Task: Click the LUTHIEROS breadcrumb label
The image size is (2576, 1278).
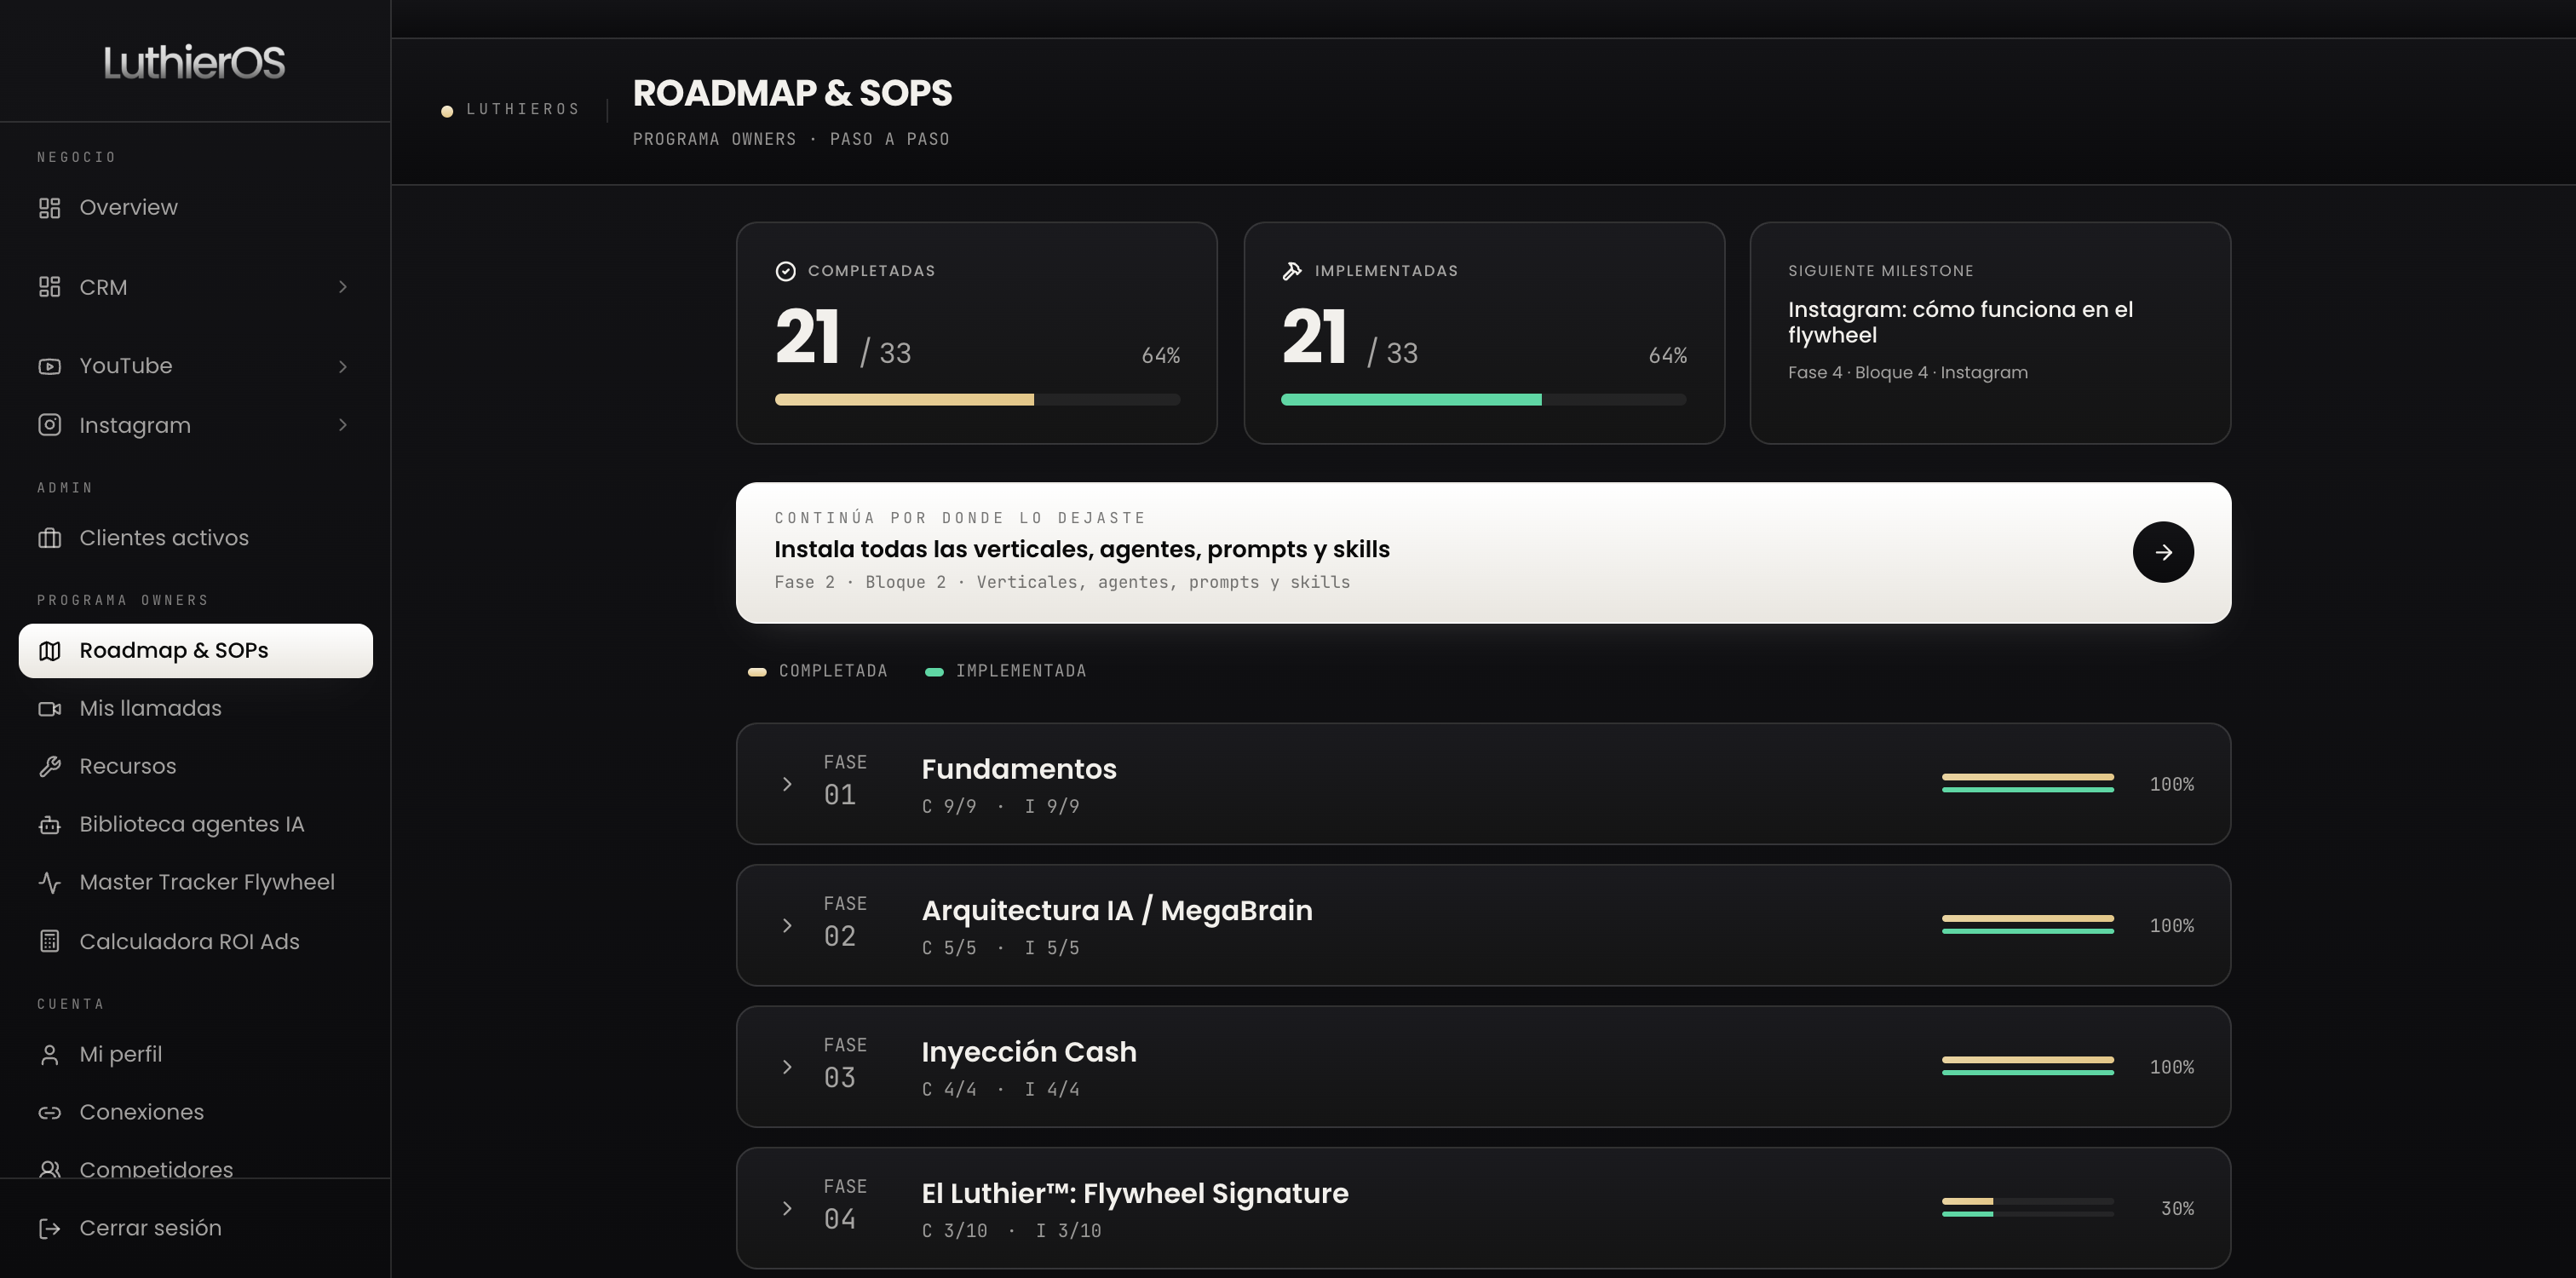Action: [x=523, y=109]
